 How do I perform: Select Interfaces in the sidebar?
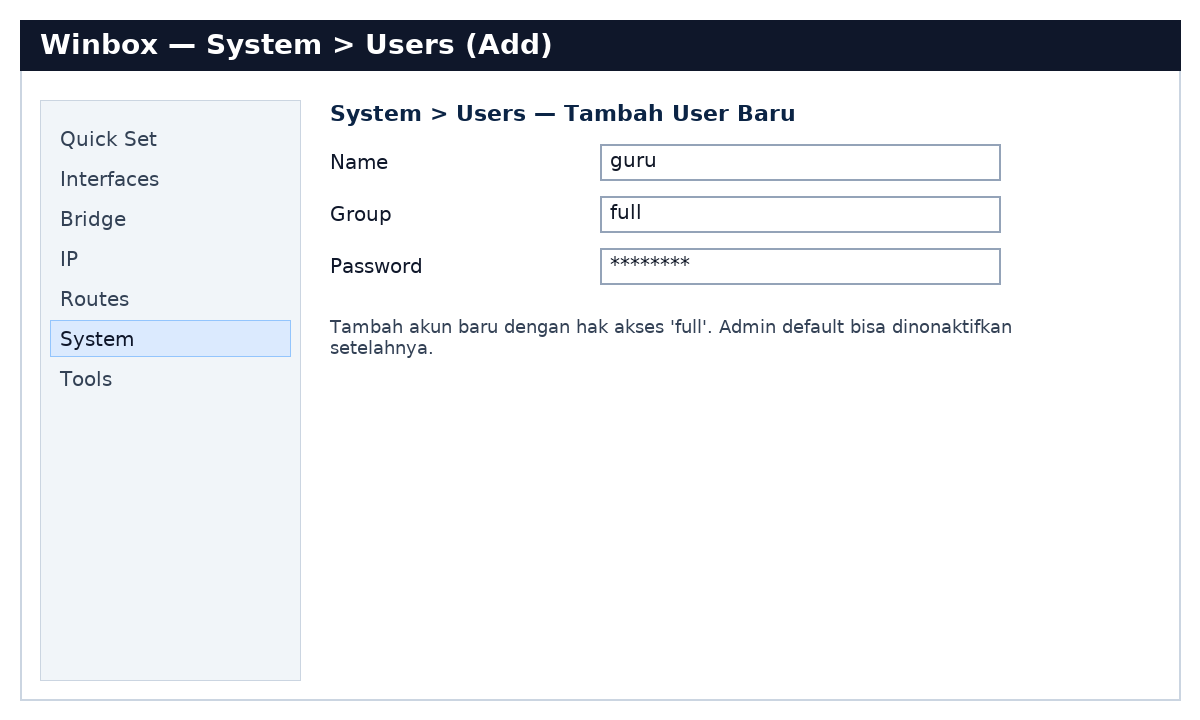point(110,179)
